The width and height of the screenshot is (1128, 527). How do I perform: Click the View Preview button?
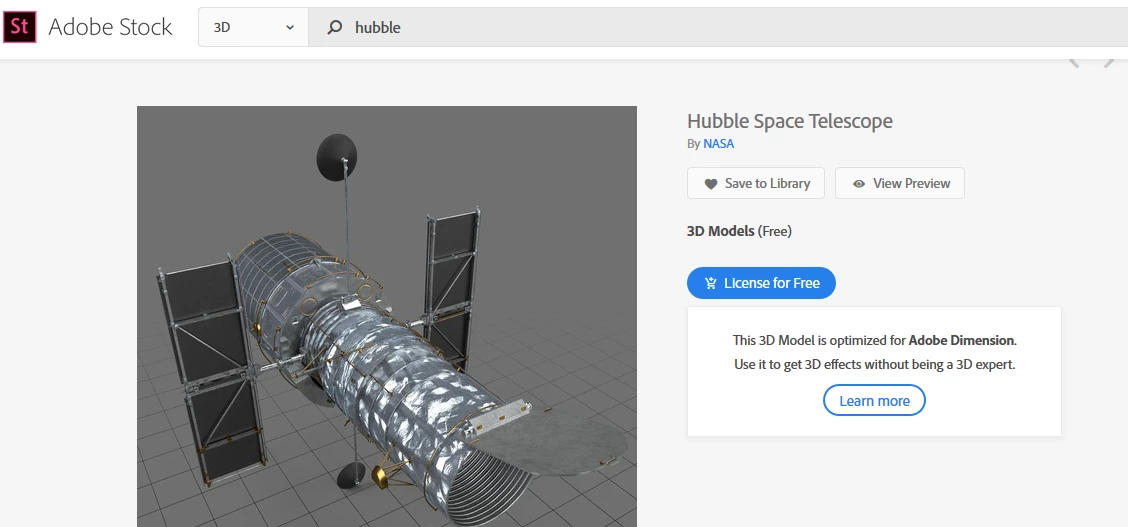pos(900,183)
